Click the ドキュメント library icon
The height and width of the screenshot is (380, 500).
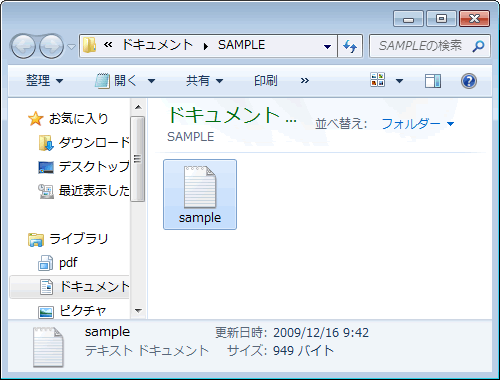[46, 287]
